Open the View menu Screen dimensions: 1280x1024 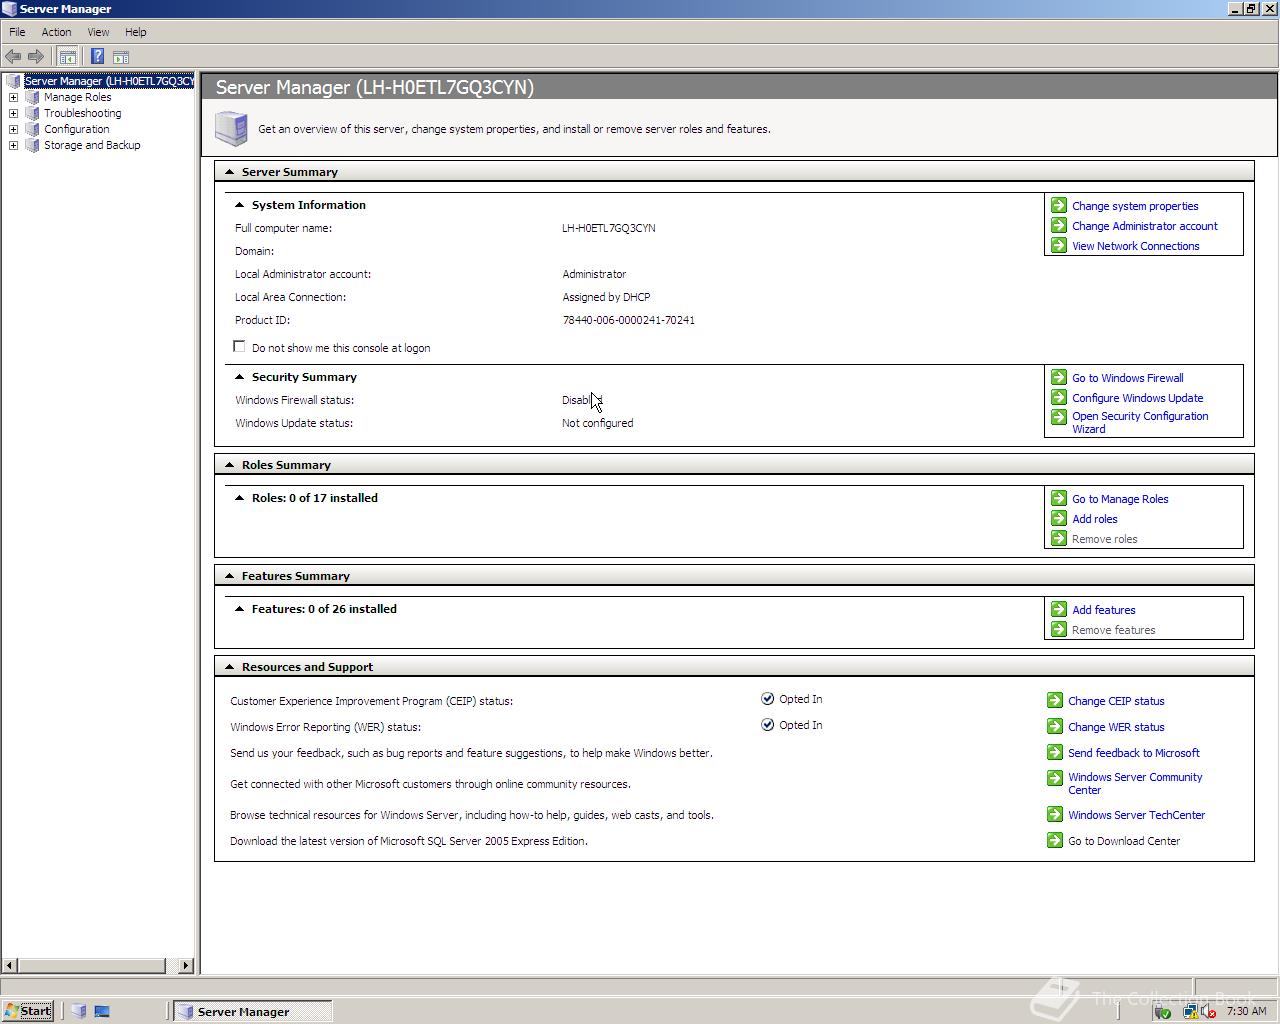pyautogui.click(x=98, y=32)
